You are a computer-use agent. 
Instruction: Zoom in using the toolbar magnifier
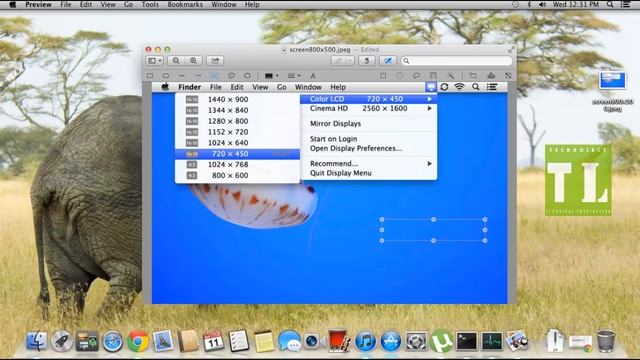193,60
